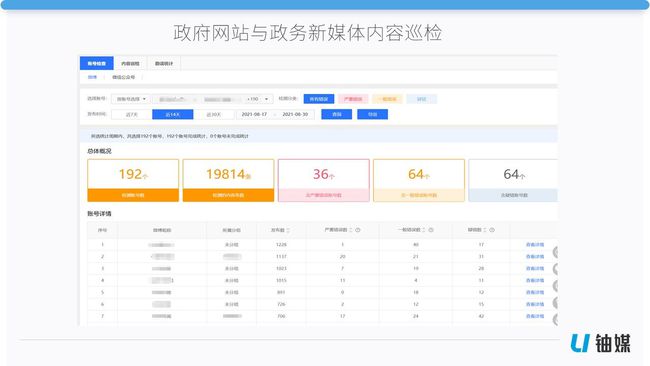Click publish count 1015 in row 4
The height and width of the screenshot is (366, 650).
click(281, 281)
